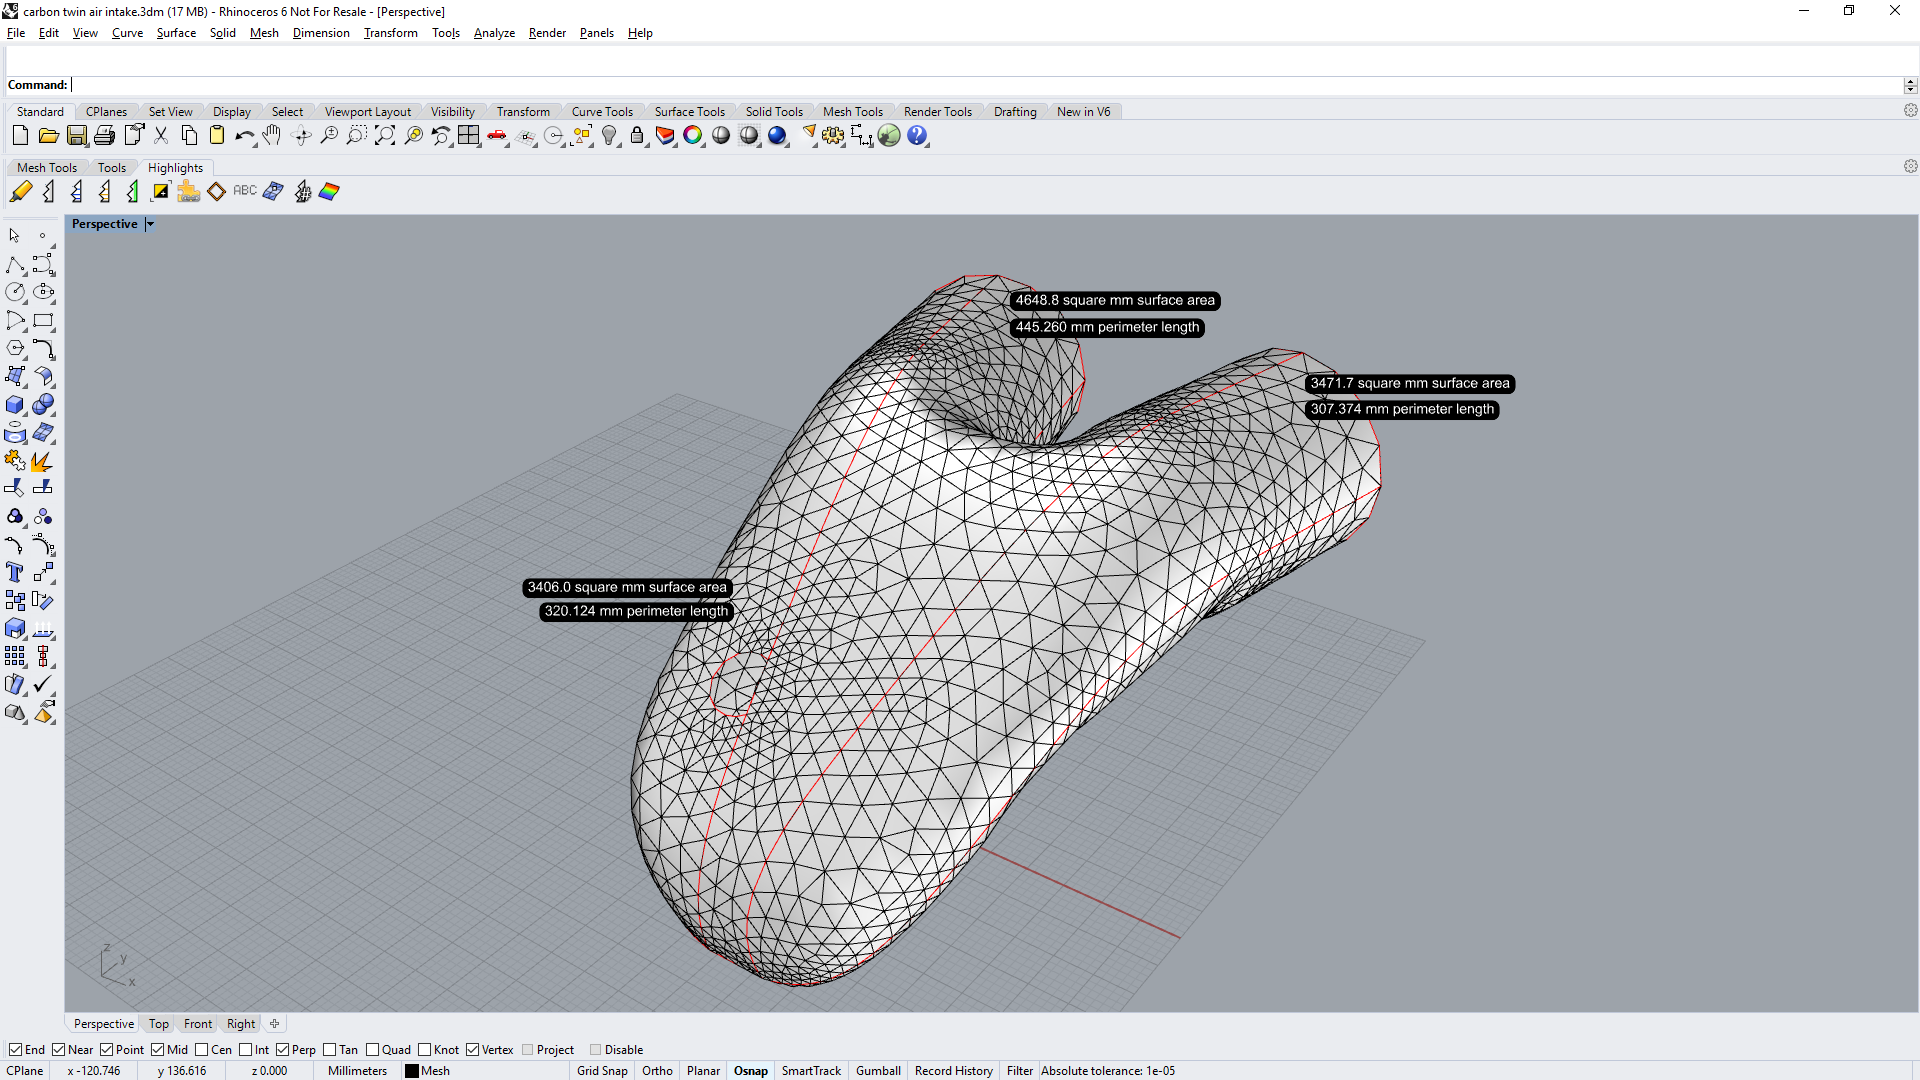Click the Zoom Selected icon

pyautogui.click(x=413, y=136)
